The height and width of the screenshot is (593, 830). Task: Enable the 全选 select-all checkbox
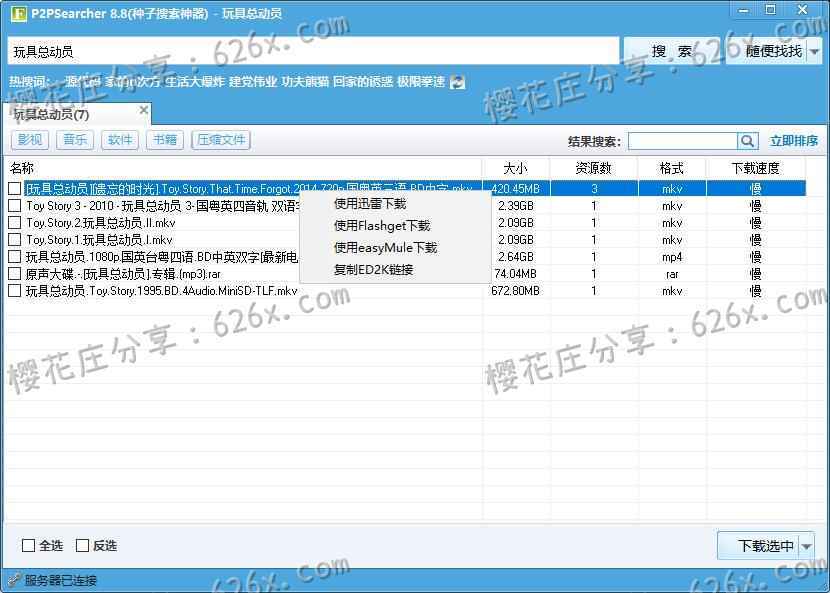pyautogui.click(x=29, y=545)
